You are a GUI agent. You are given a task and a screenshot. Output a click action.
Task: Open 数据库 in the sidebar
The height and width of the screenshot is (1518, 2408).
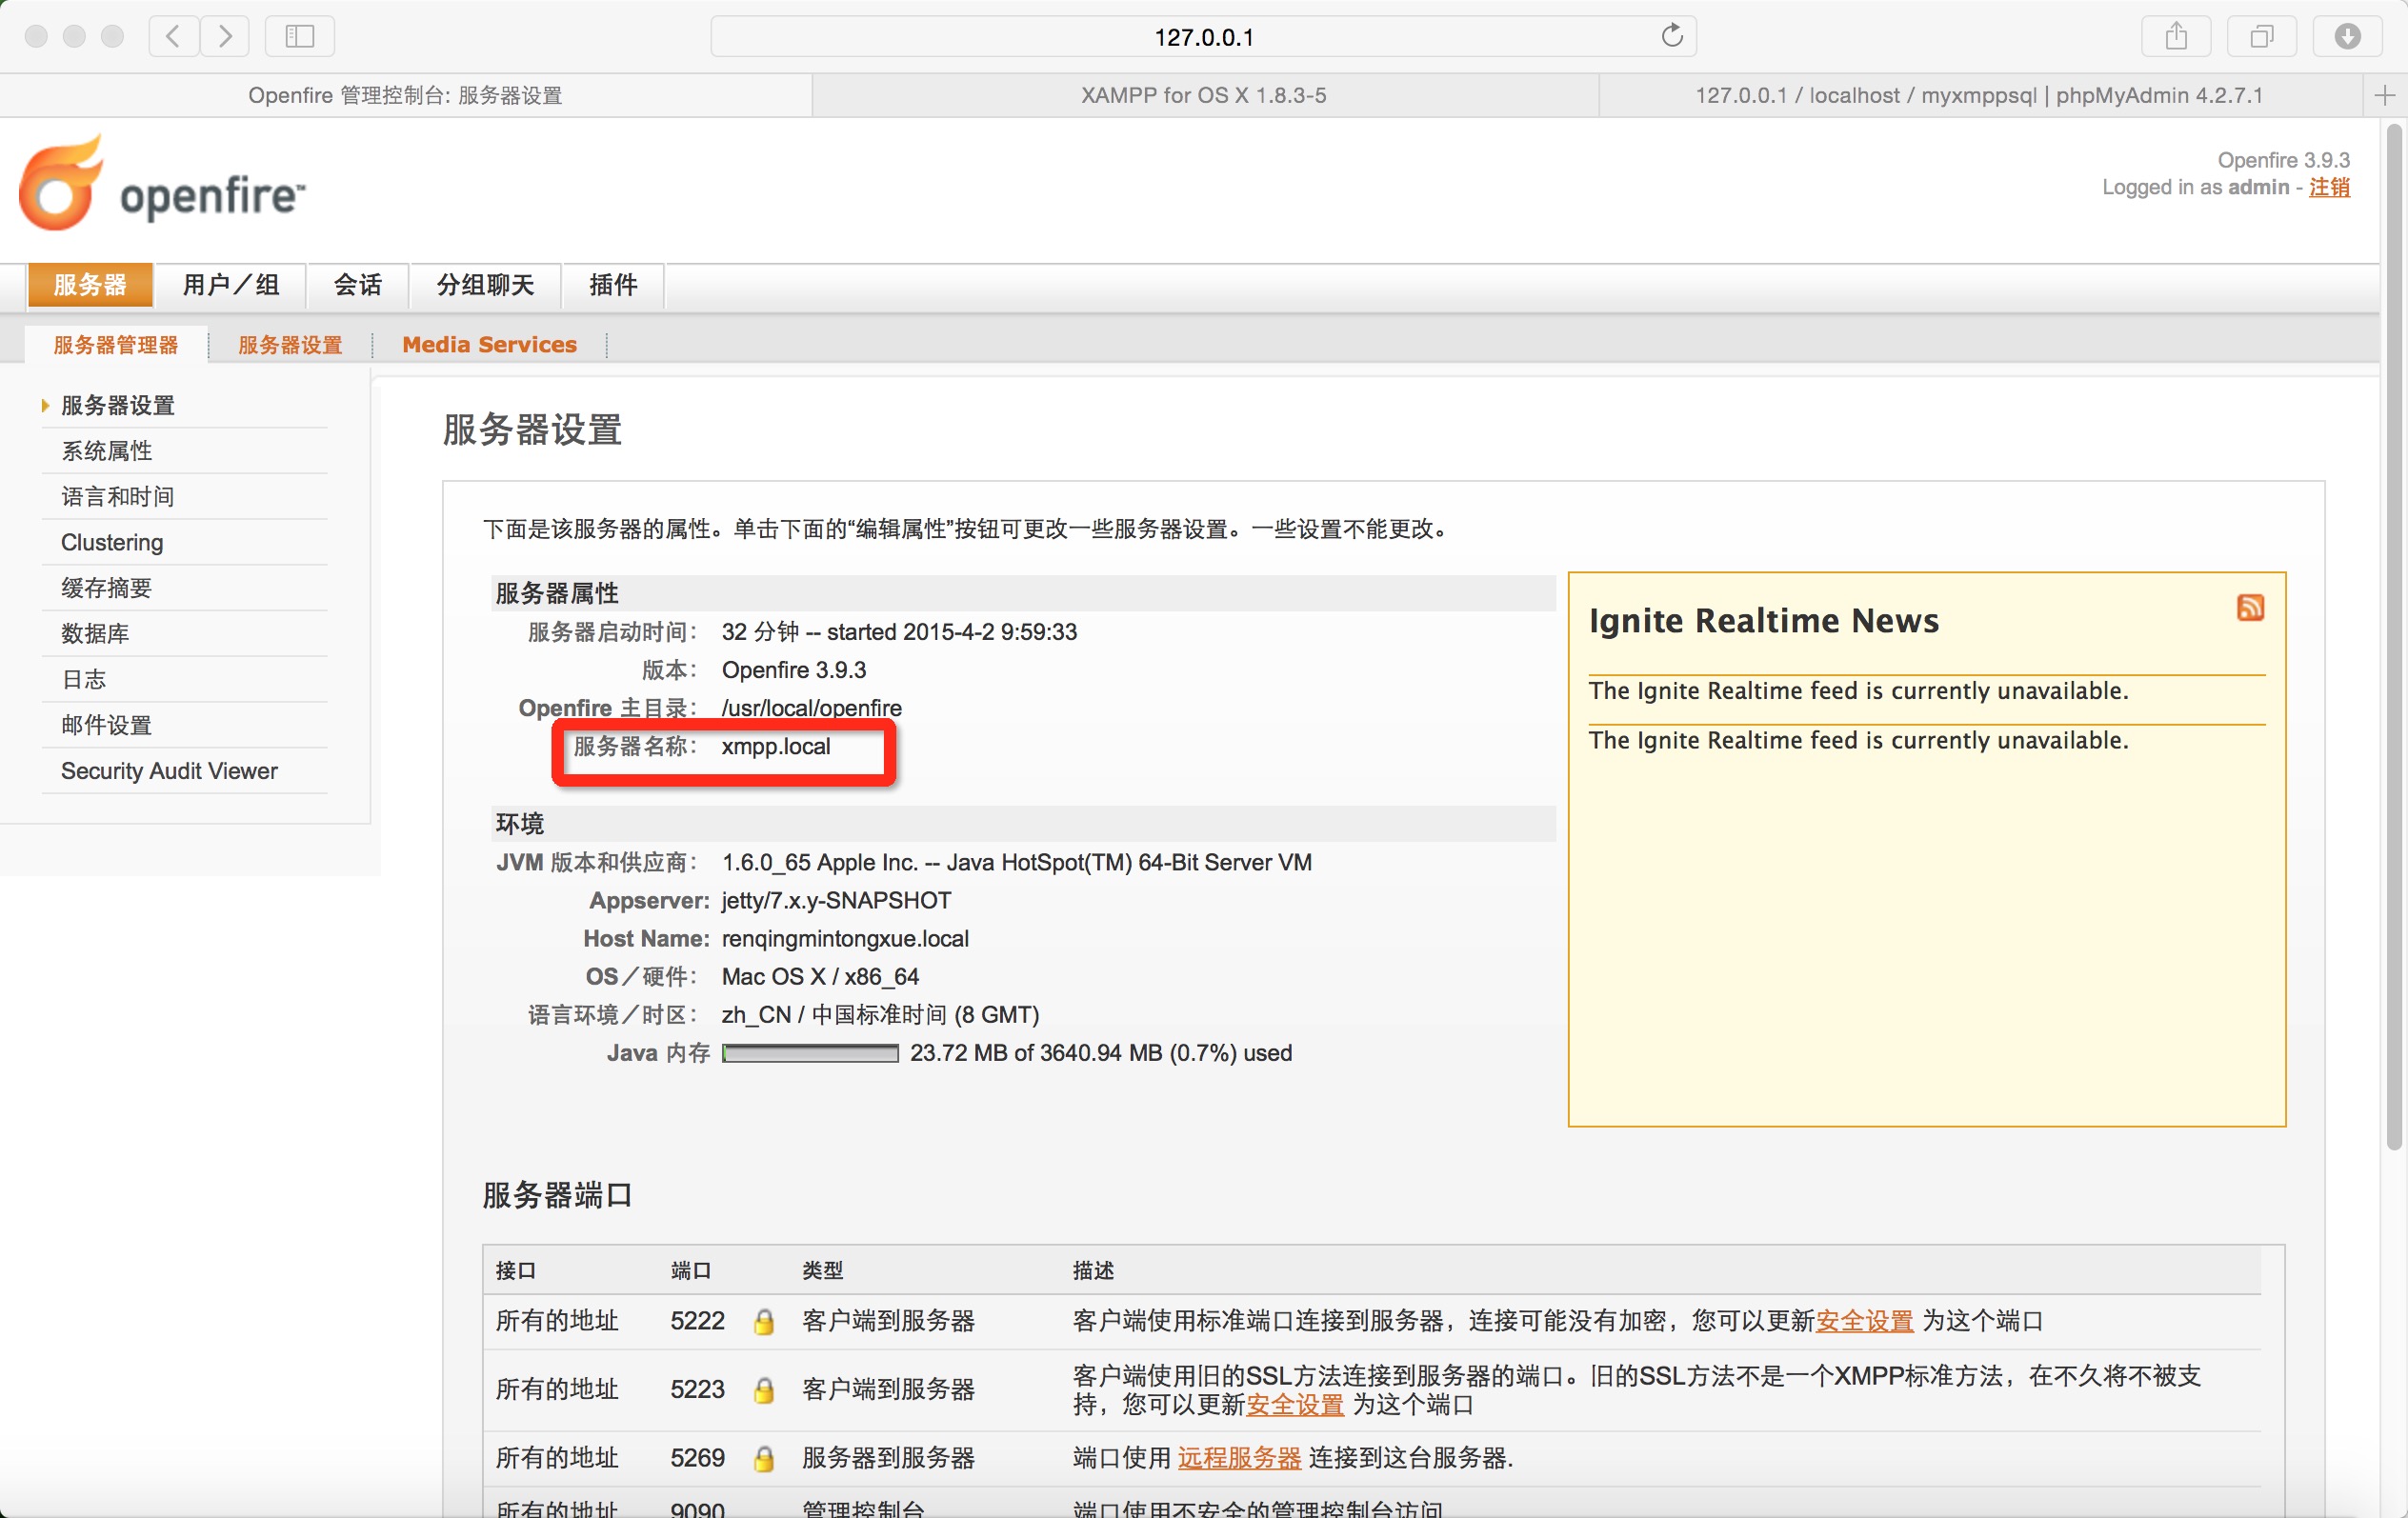coord(95,634)
